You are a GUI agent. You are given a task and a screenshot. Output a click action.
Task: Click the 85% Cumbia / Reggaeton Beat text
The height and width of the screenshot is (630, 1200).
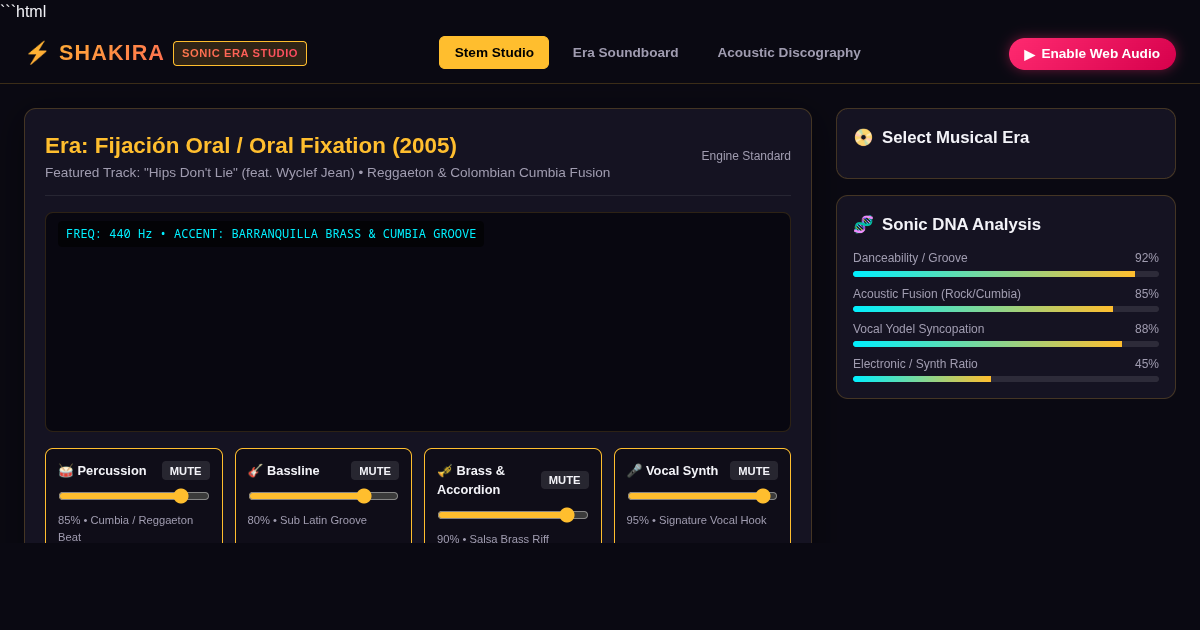click(x=126, y=528)
